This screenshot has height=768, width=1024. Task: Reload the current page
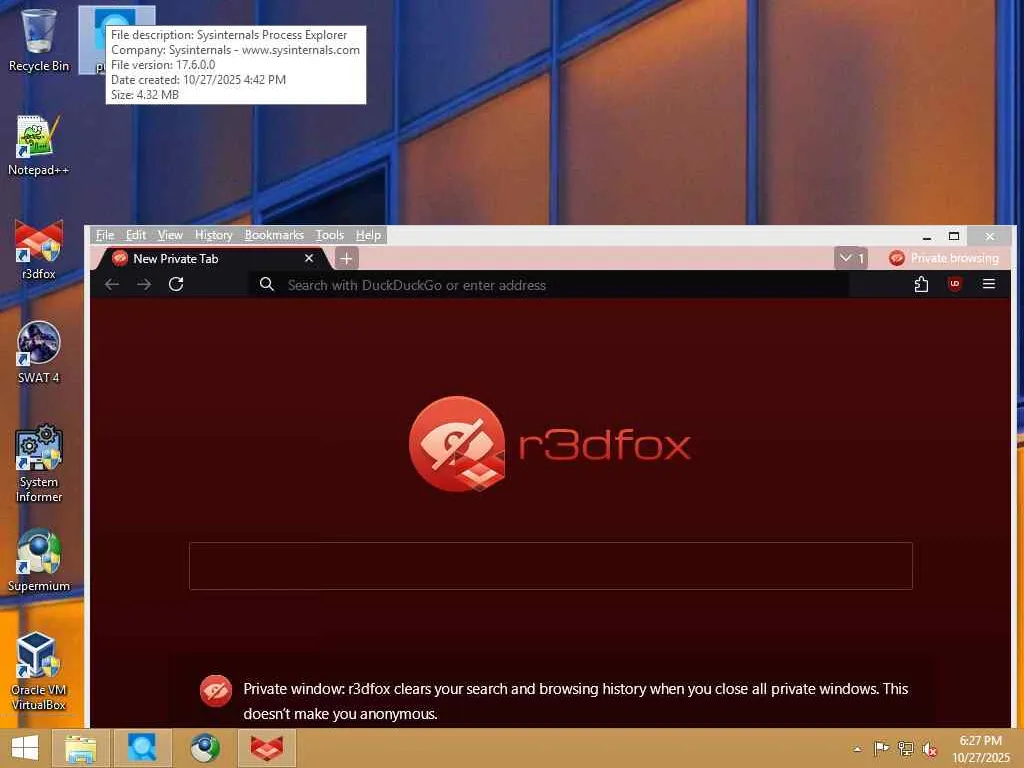(176, 284)
